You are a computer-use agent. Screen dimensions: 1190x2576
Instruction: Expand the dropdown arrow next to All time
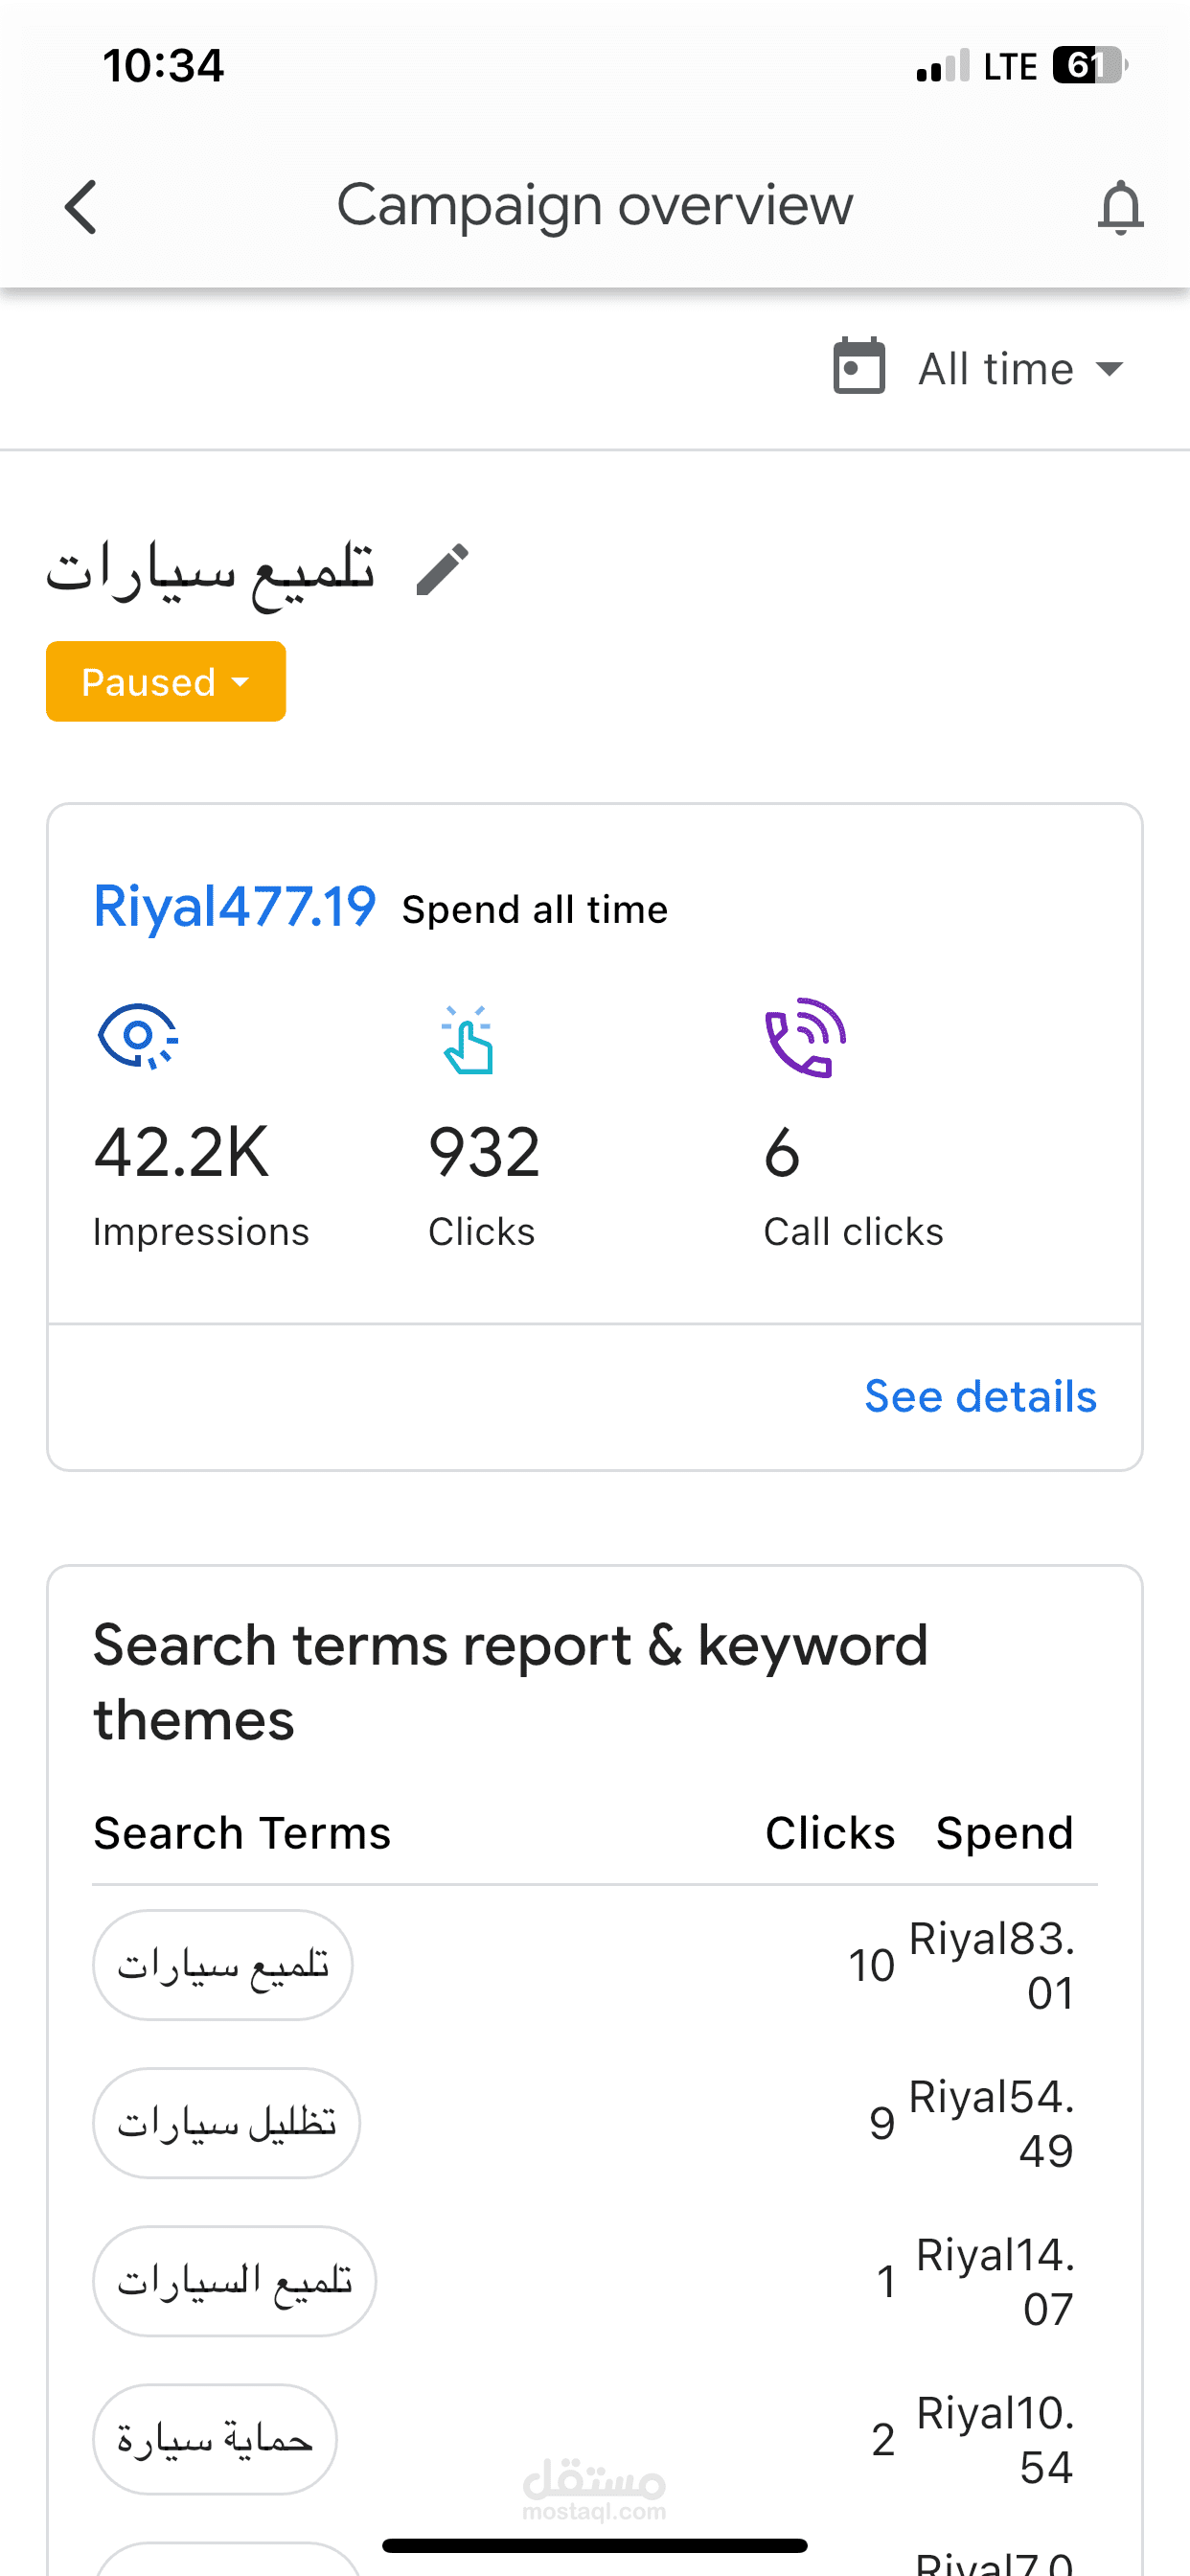[1109, 369]
